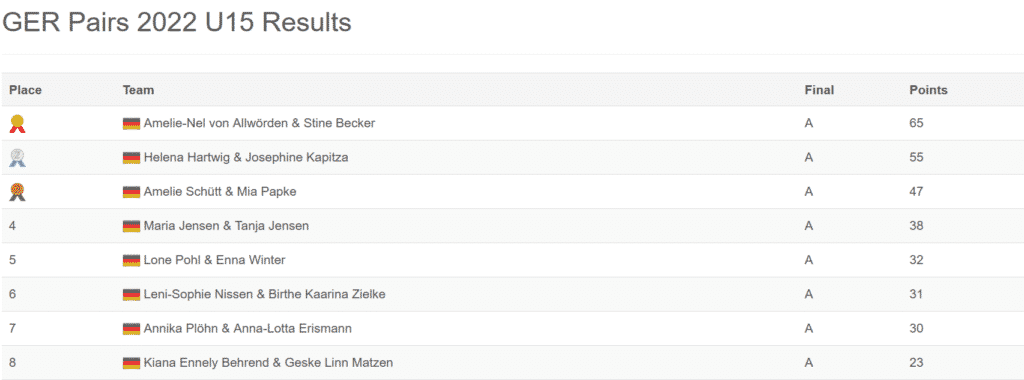The image size is (1024, 380).
Task: Click the Team column header
Action: [x=138, y=90]
